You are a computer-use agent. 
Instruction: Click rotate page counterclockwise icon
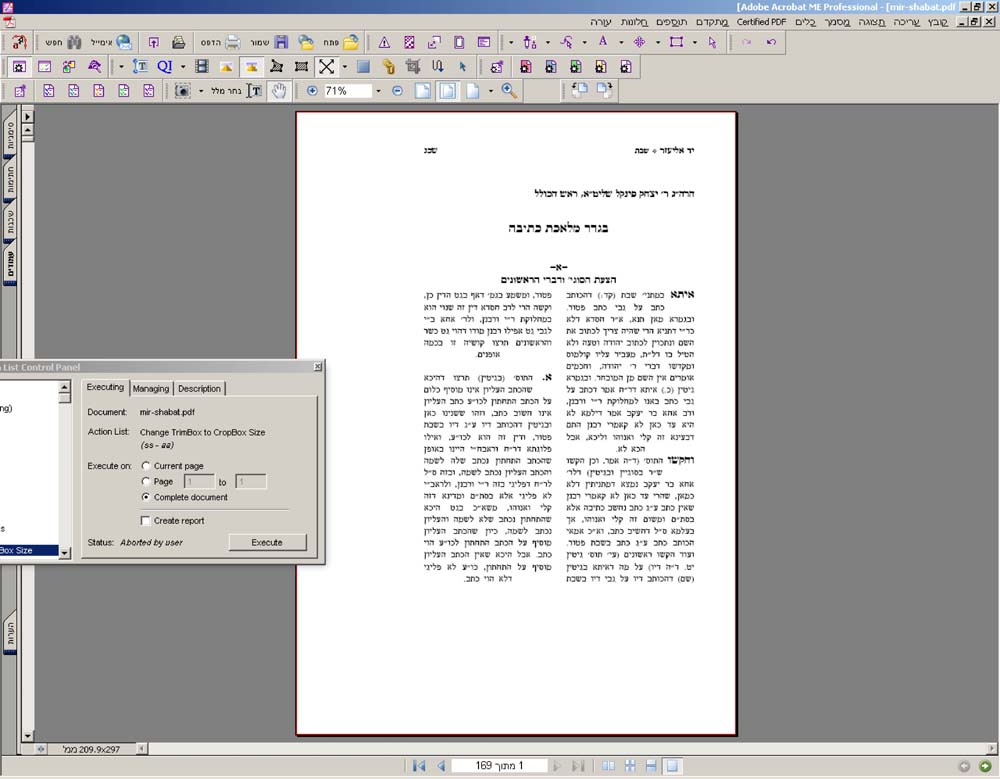[x=579, y=91]
